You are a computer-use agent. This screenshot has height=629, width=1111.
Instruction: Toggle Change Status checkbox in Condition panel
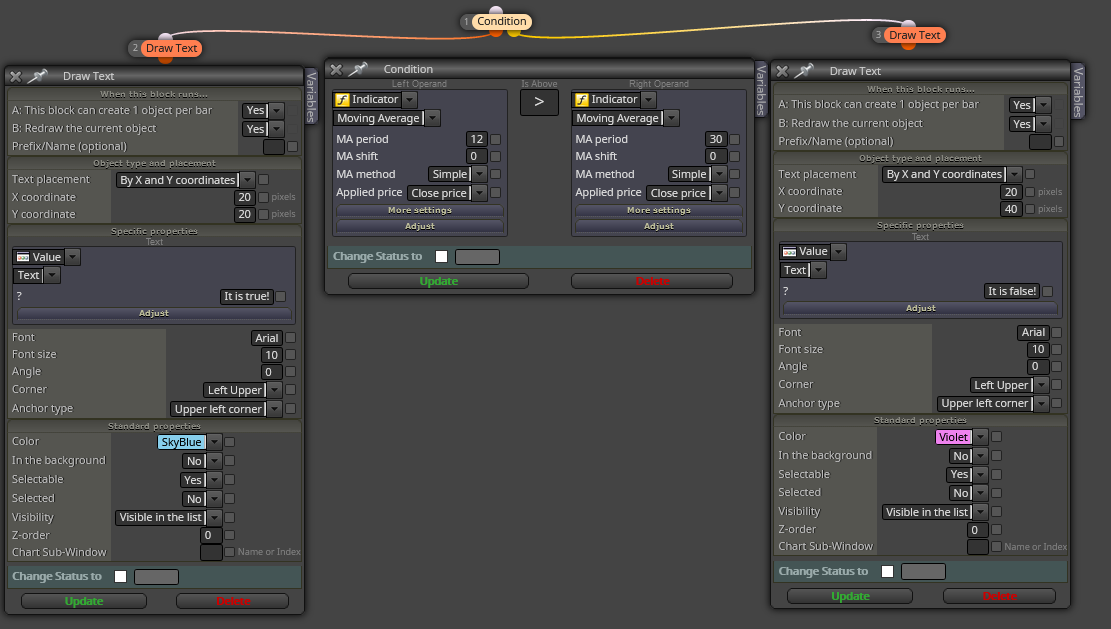(x=441, y=256)
